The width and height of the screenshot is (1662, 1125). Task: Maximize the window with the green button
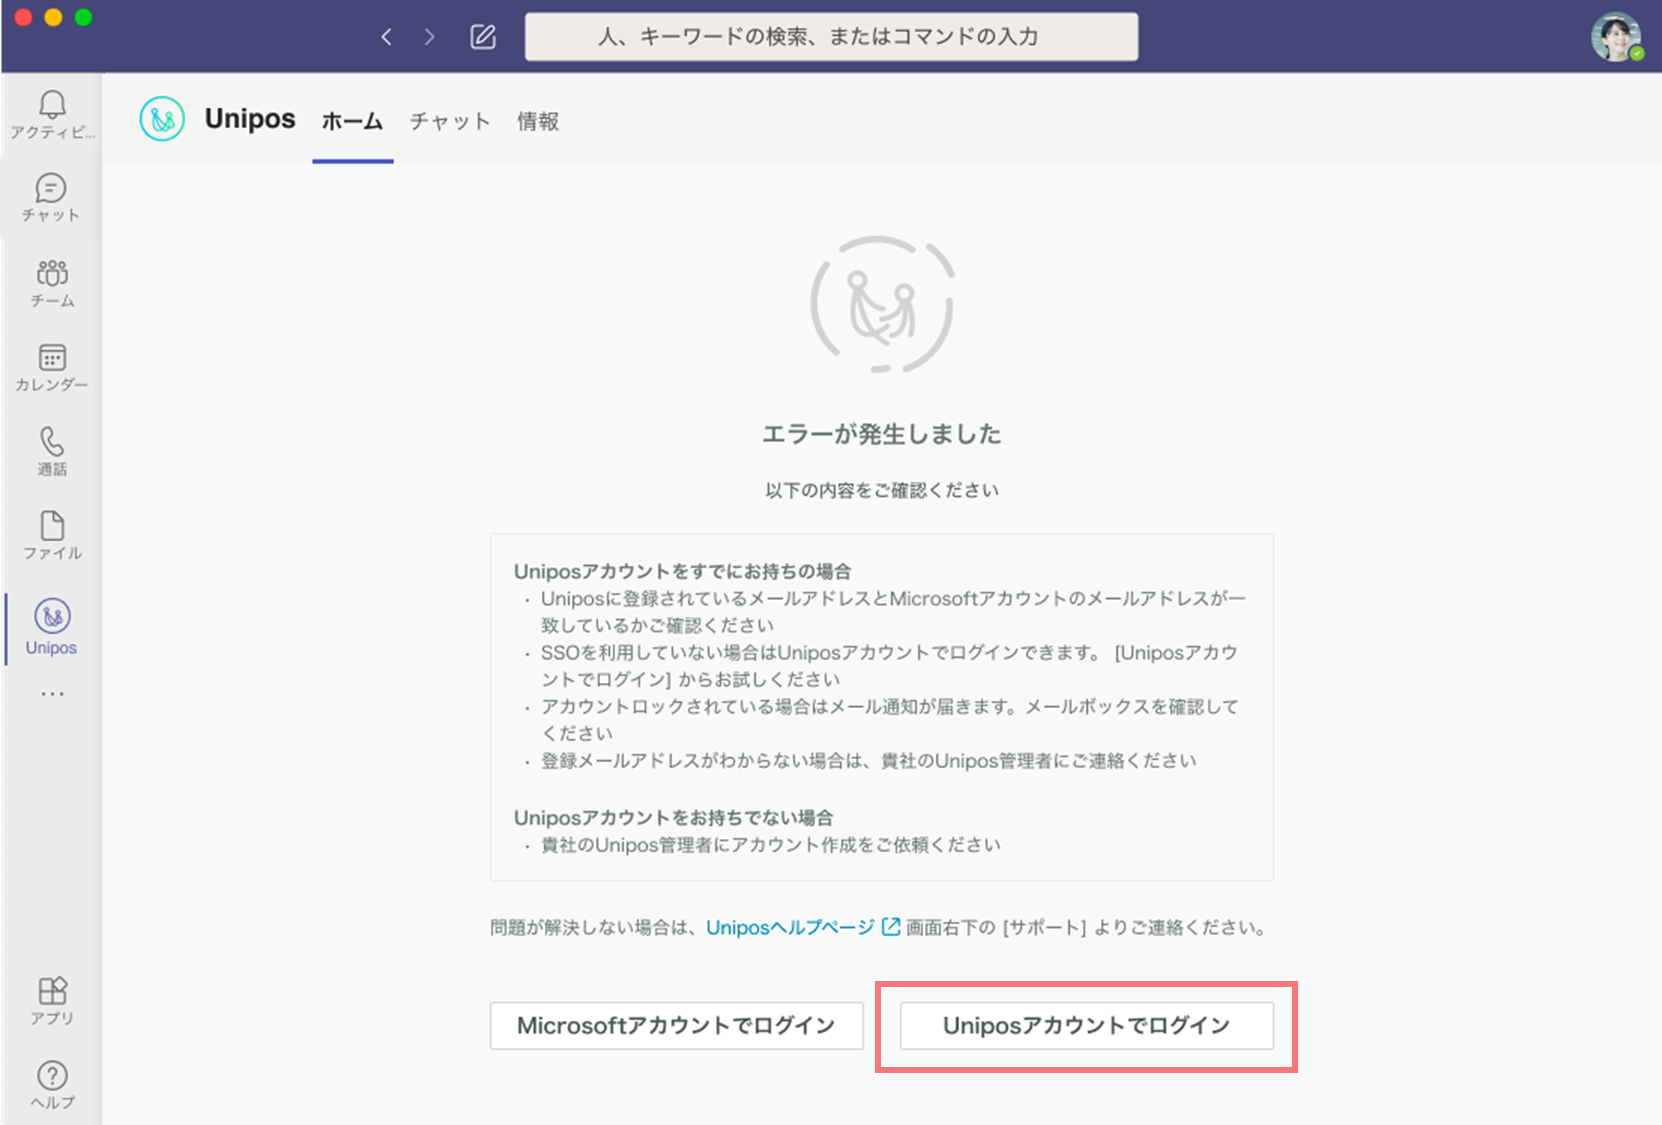pos(84,17)
